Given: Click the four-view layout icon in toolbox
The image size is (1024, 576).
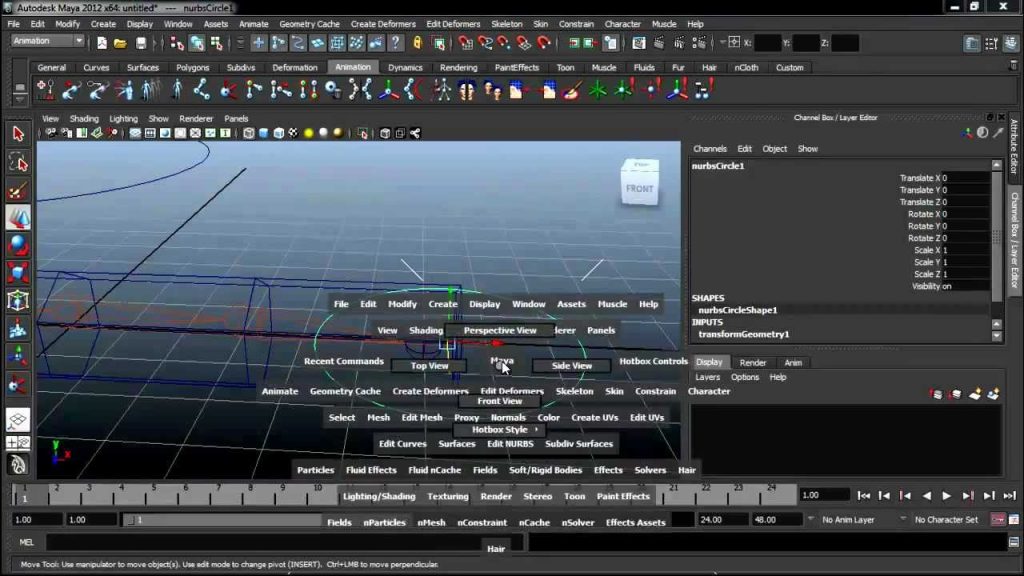Looking at the screenshot, I should pos(18,443).
